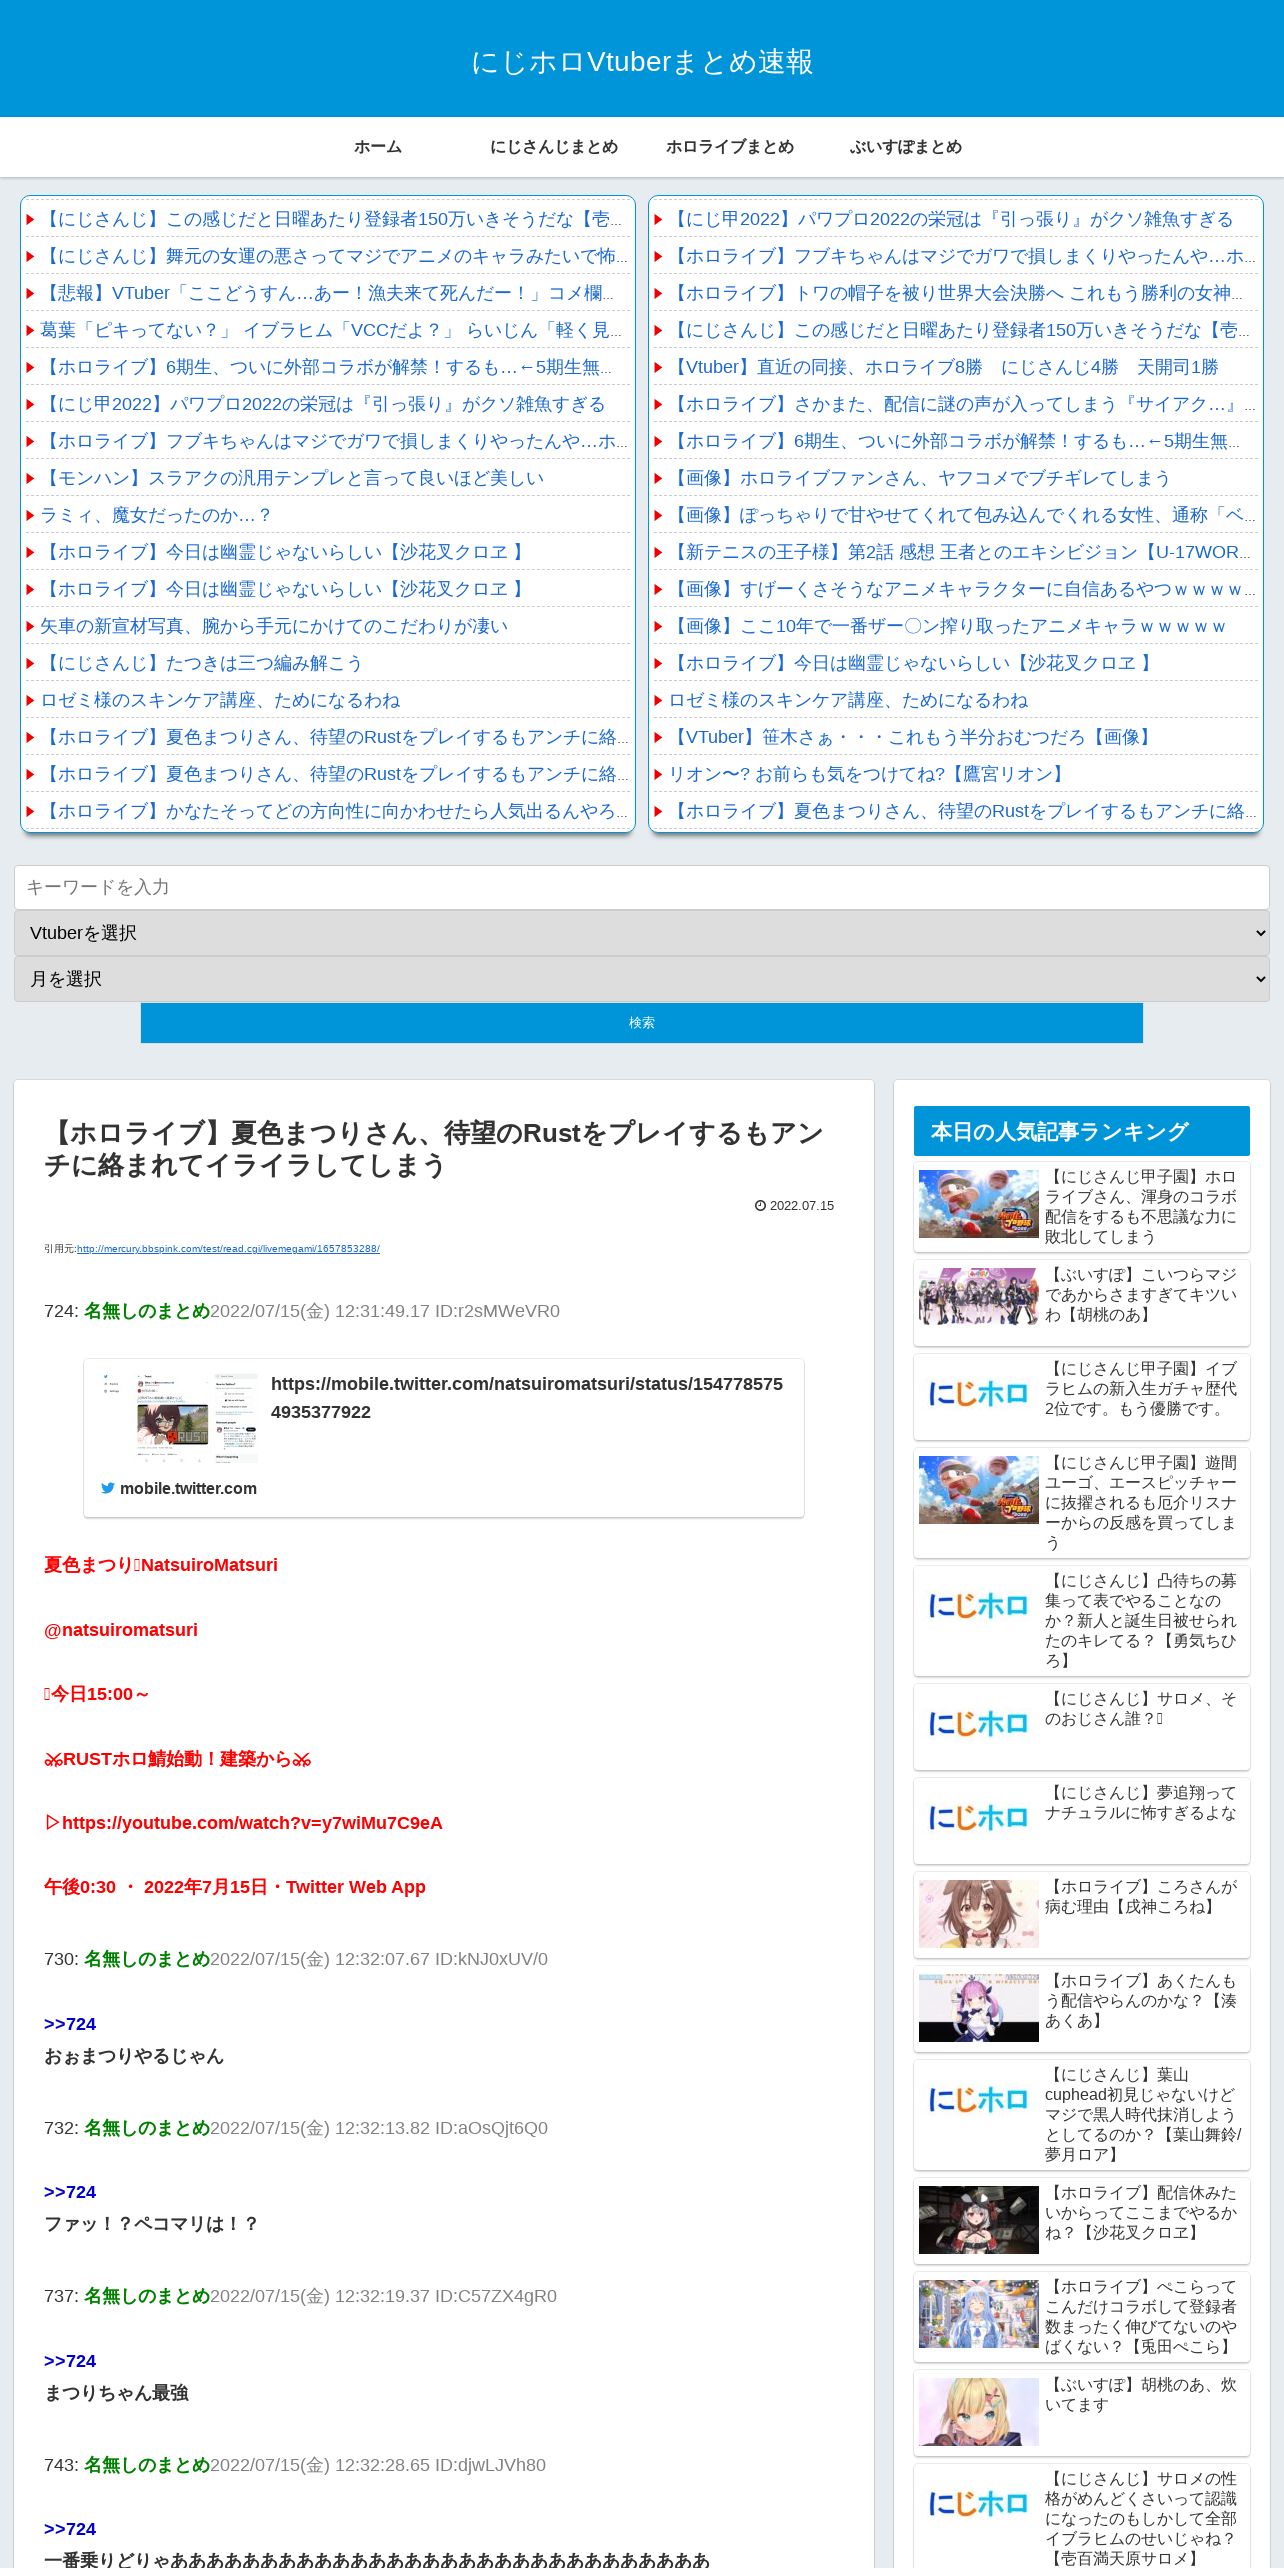The width and height of the screenshot is (1284, 2568).
Task: Open right list link さかまた、配信に謎の声
Action: point(962,404)
